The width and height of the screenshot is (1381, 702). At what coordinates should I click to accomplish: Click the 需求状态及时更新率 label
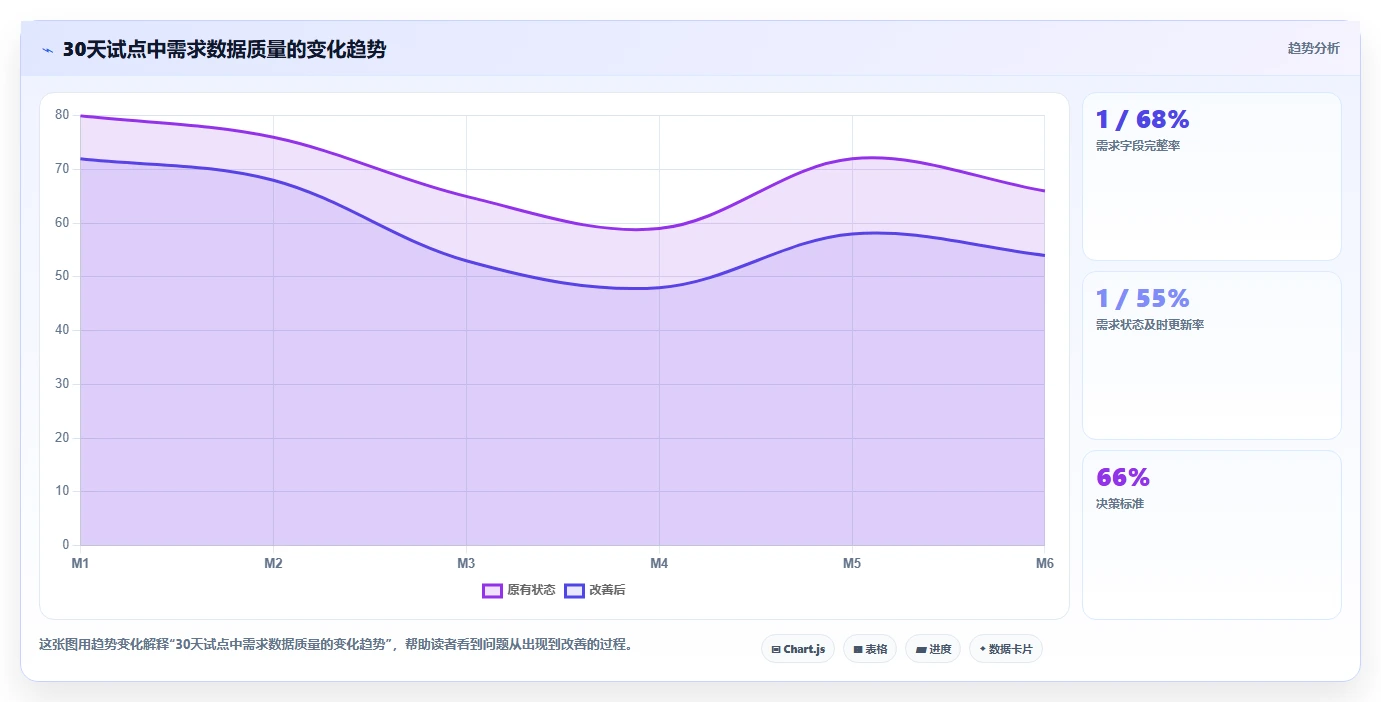click(x=1150, y=325)
